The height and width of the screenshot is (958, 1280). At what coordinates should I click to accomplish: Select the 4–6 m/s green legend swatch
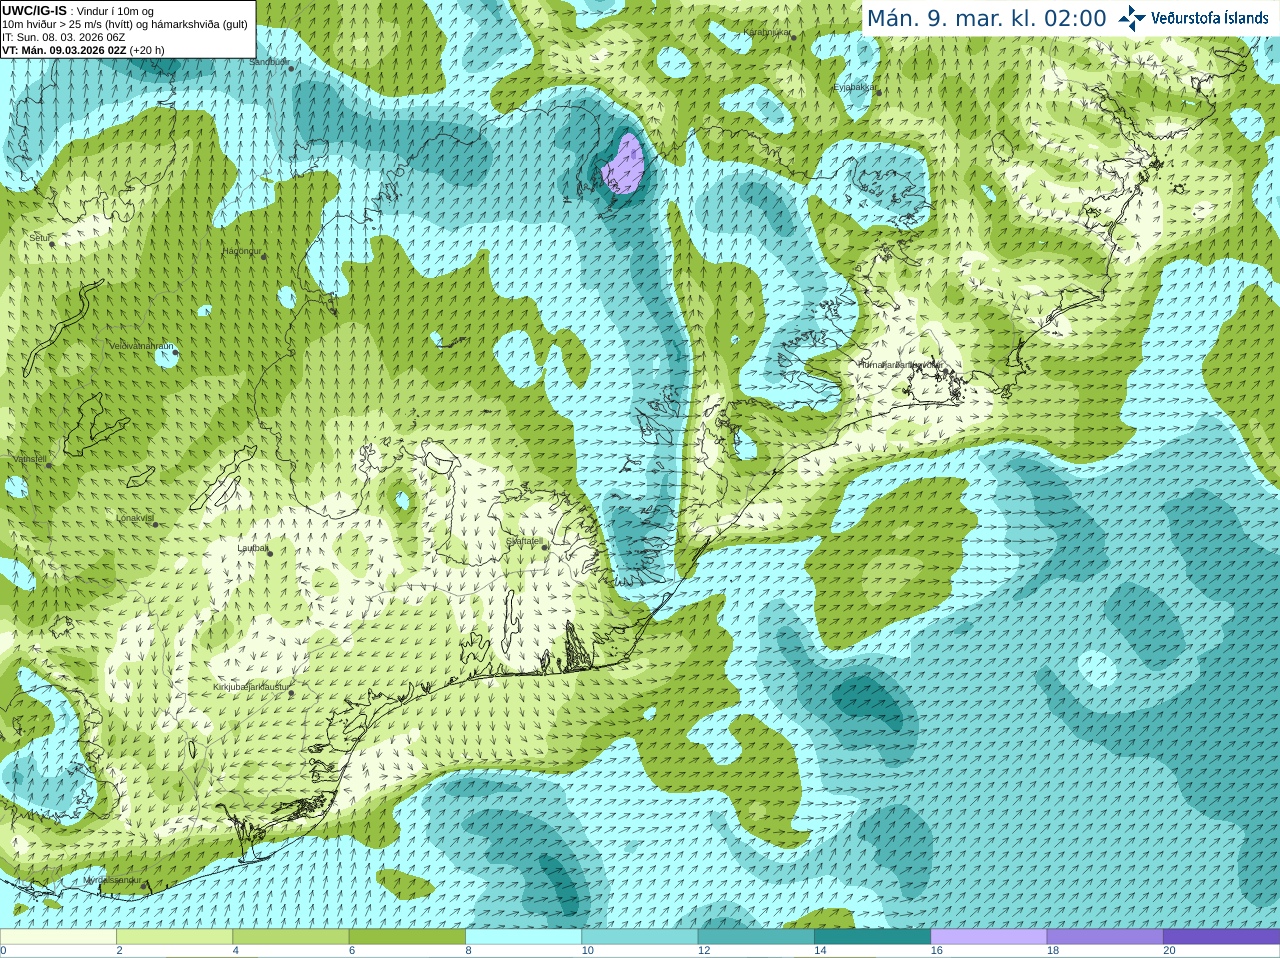click(x=290, y=937)
